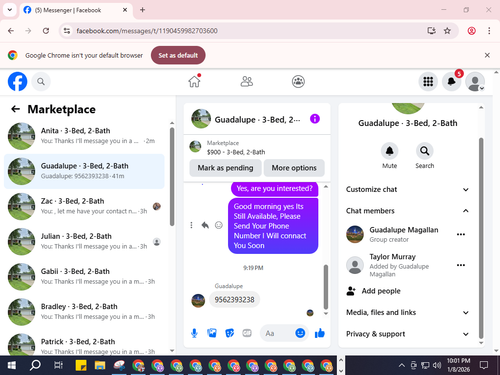Screen dimensions: 500x375
Task: Go back in browser history
Action: pos(11,31)
